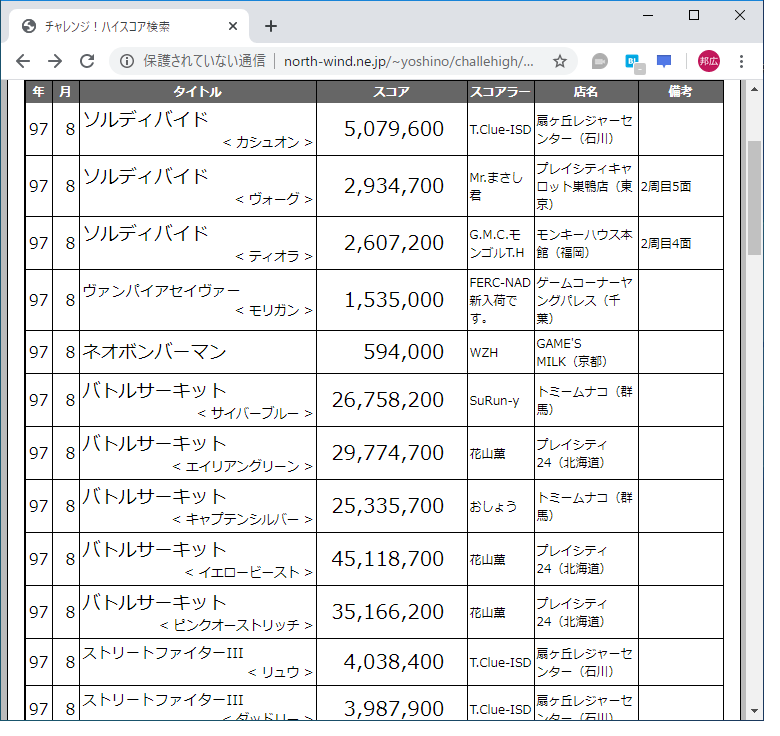
Task: Select score 26,758,200
Action: coord(388,400)
